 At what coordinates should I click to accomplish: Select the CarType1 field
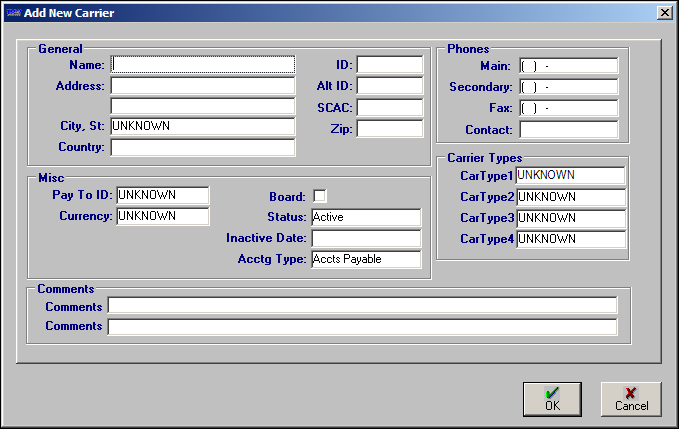(570, 176)
